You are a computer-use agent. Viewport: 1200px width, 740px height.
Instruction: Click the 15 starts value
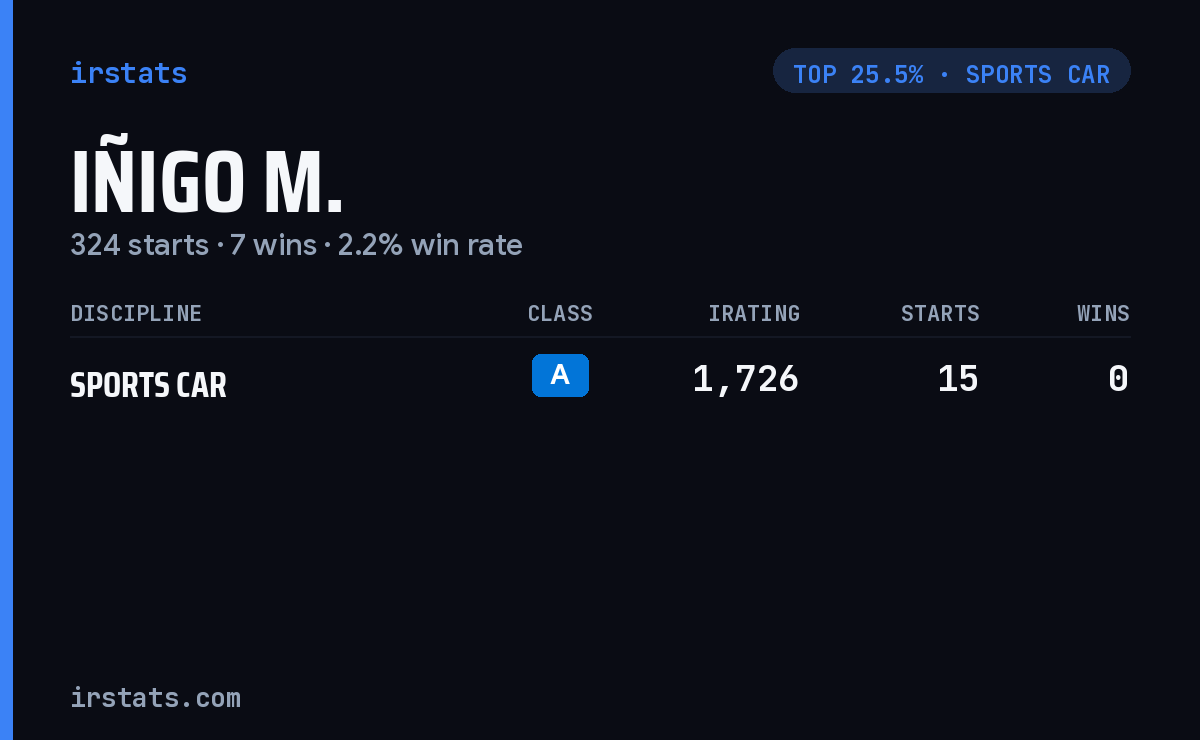(958, 379)
